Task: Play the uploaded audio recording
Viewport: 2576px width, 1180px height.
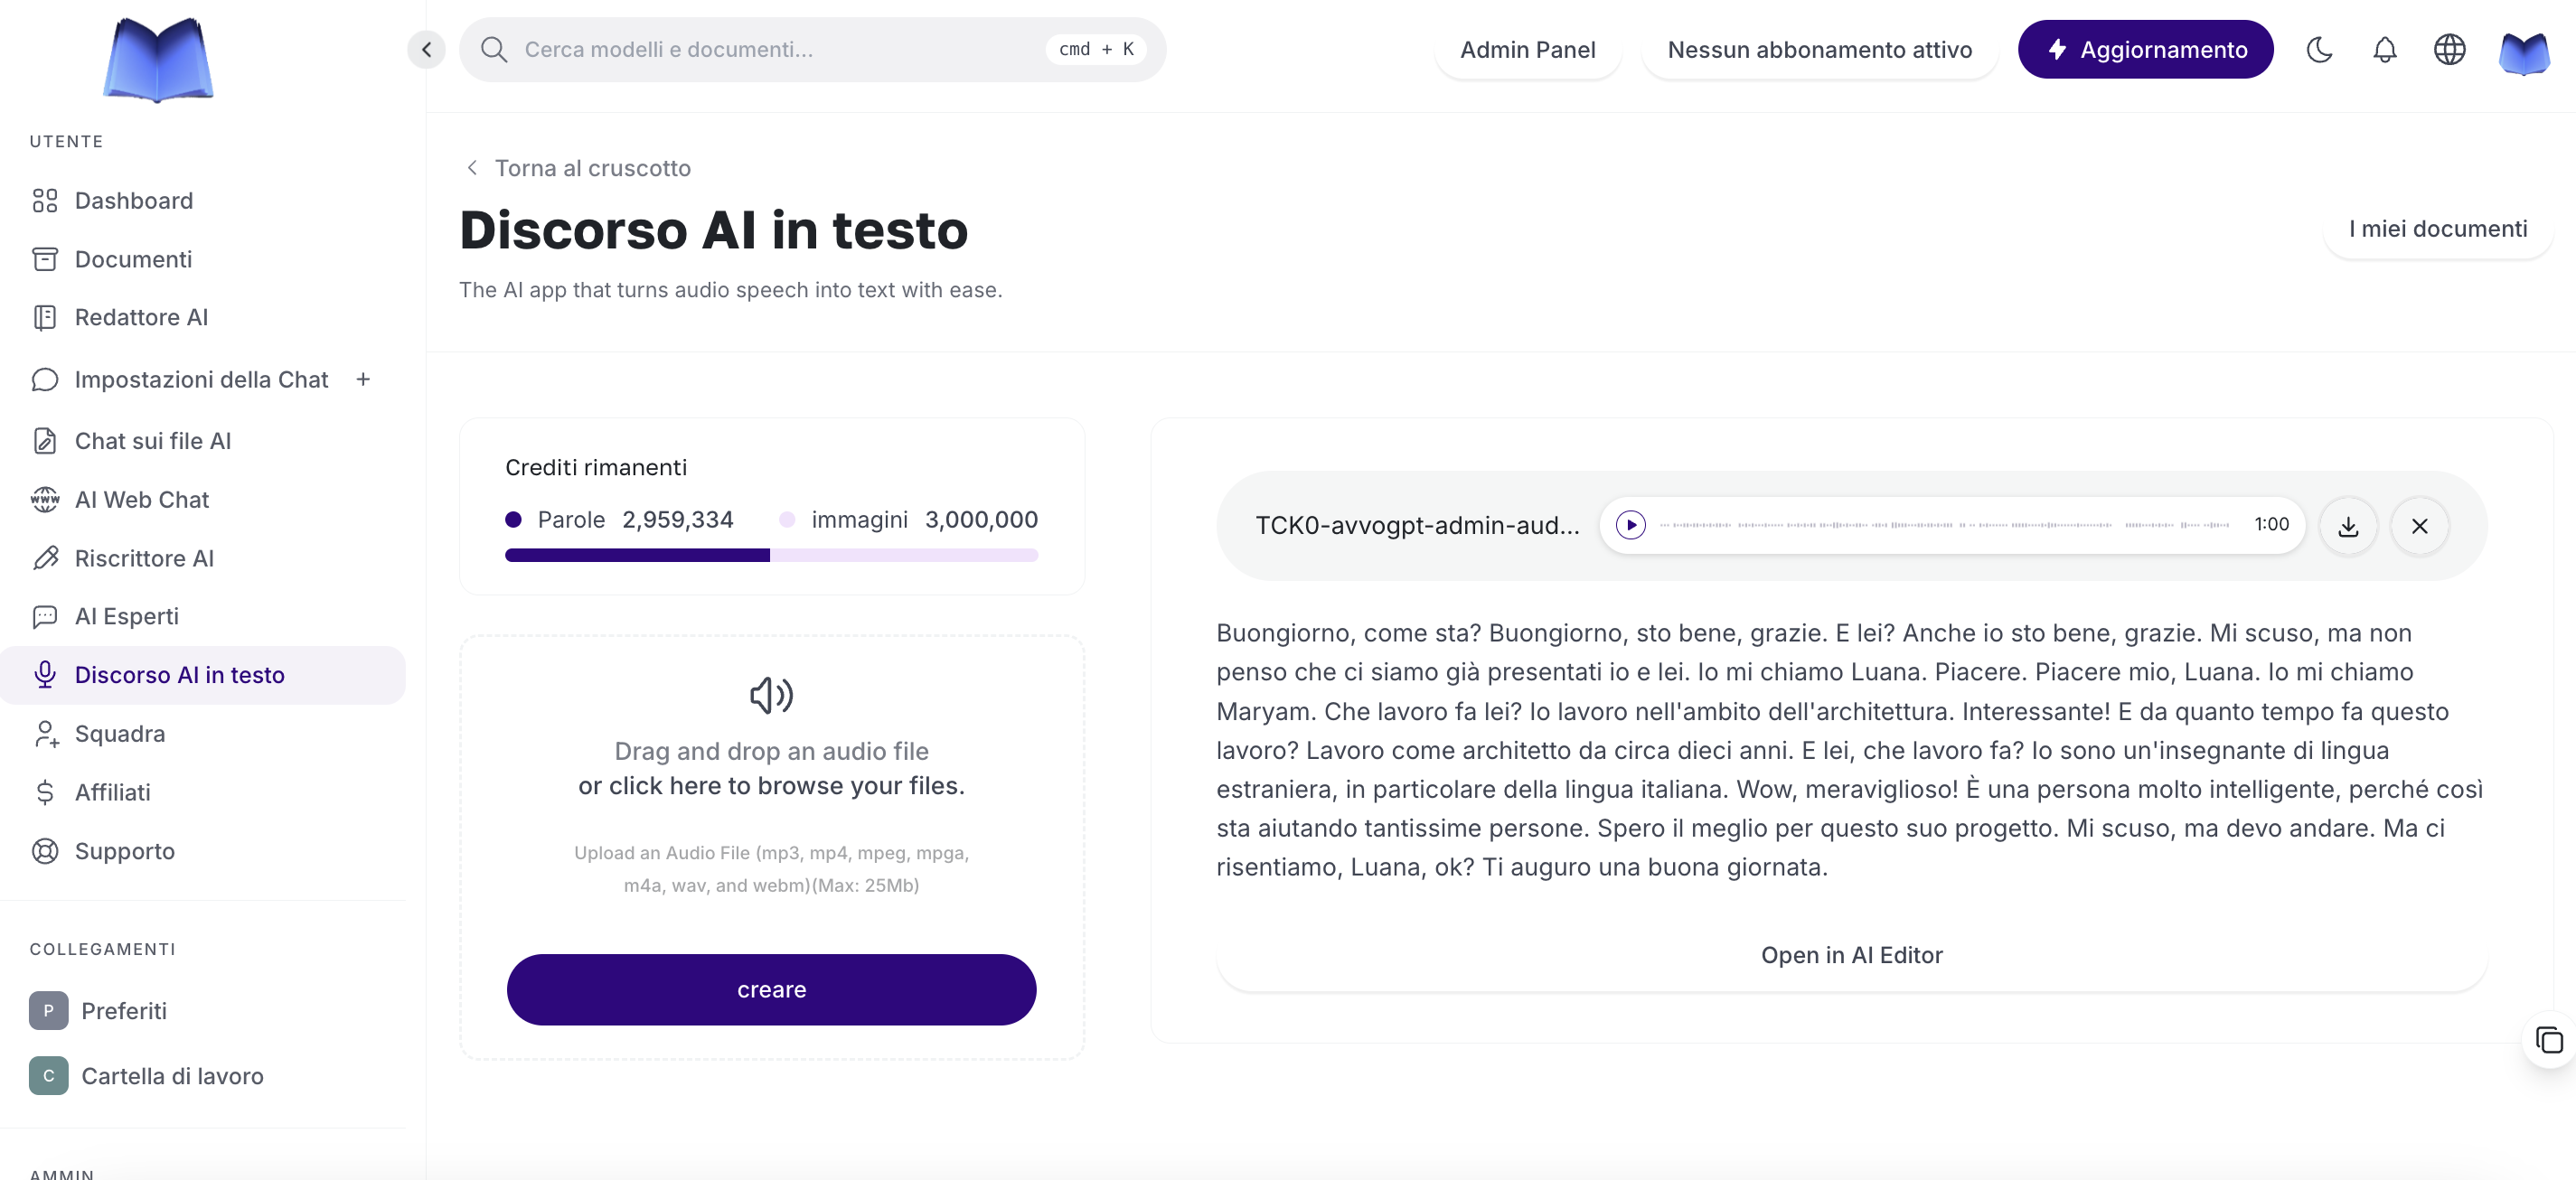Action: (x=1630, y=525)
